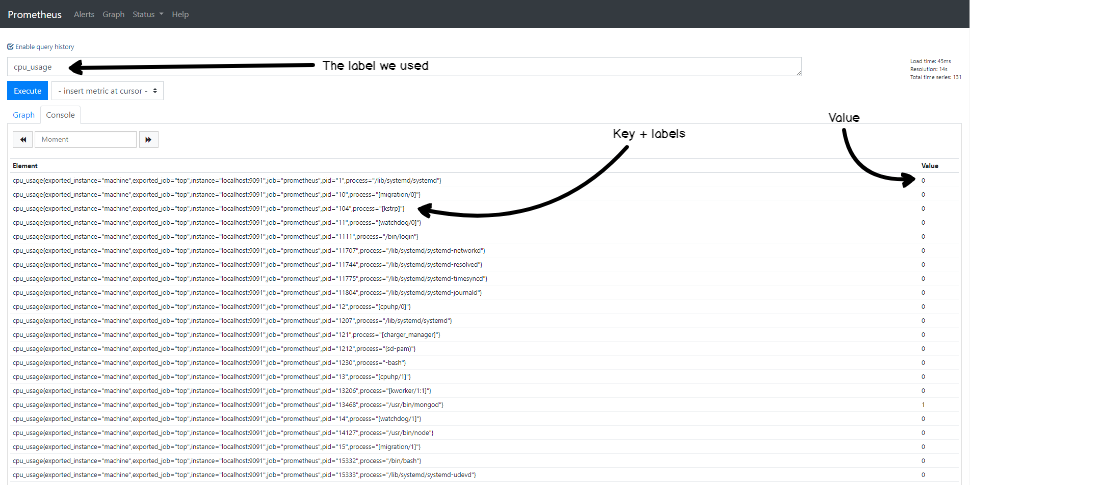Select the systemd-journald row pid="11804"

click(485, 292)
